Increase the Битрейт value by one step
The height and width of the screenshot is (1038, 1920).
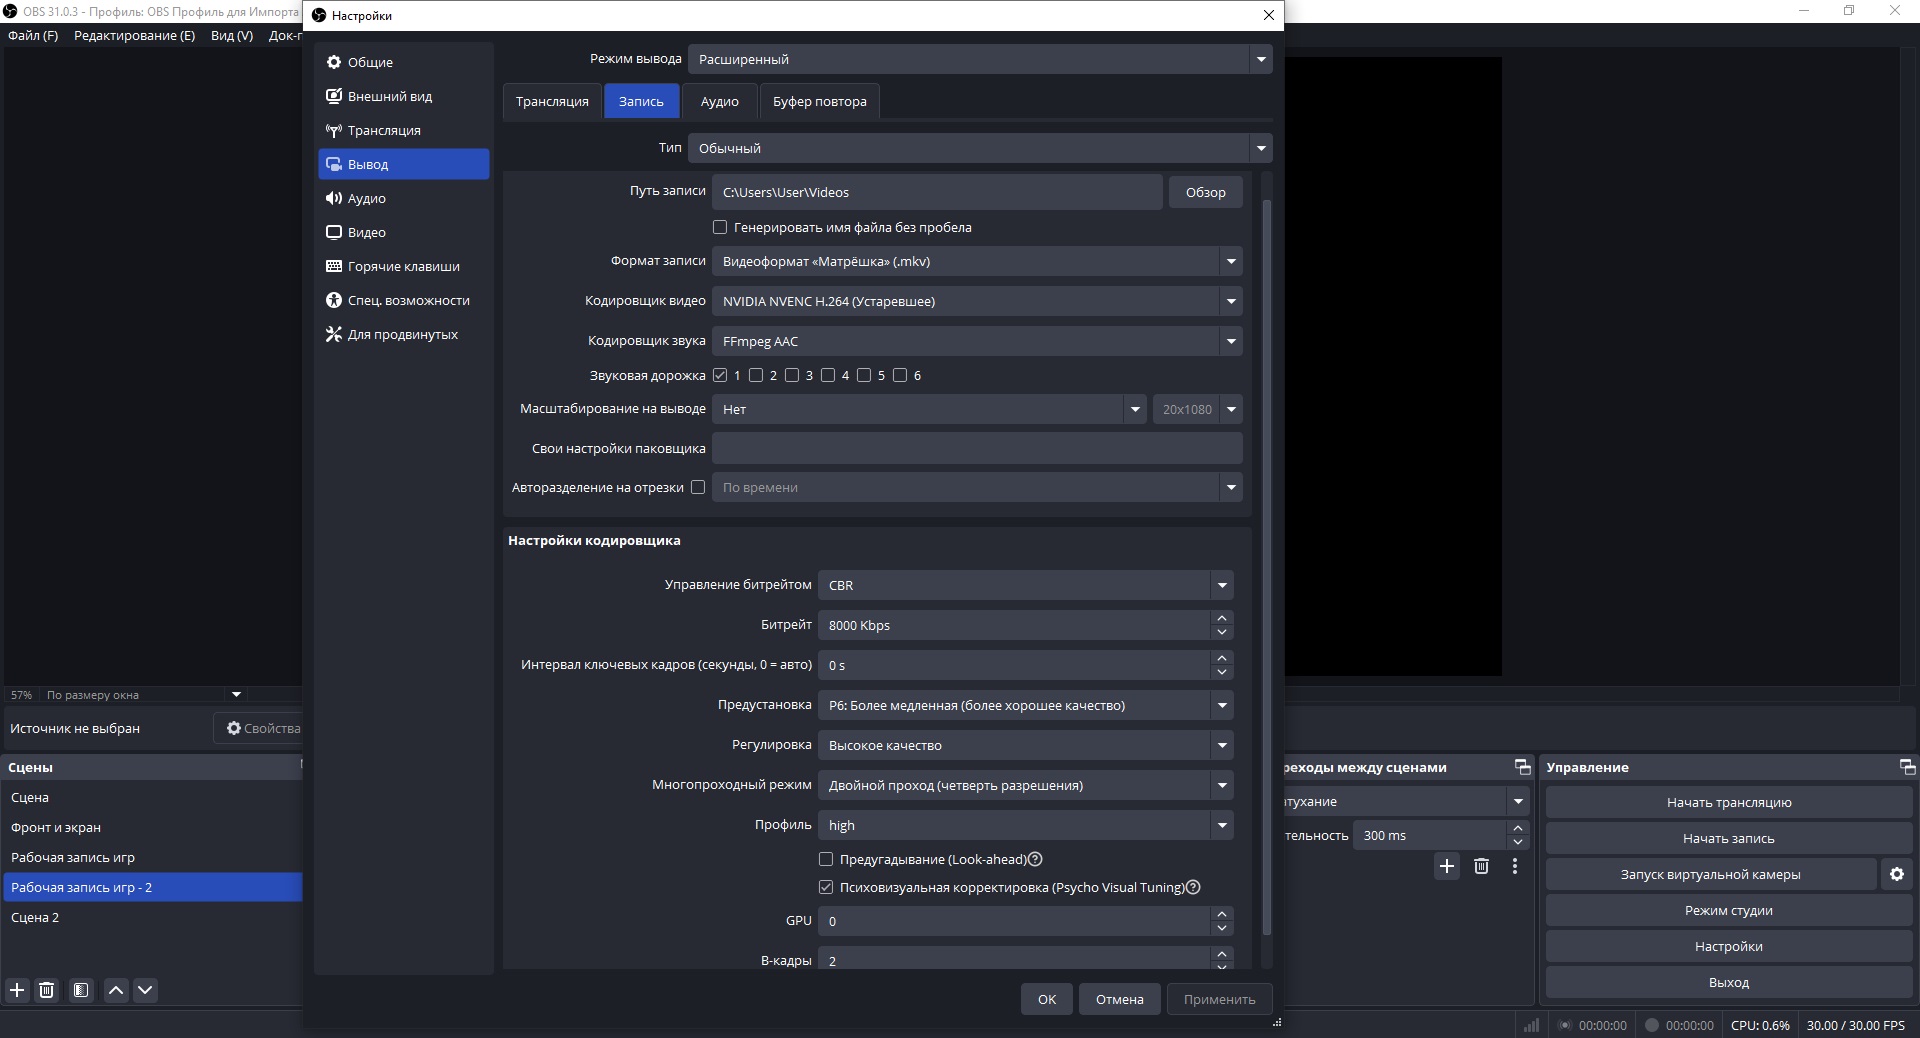[1222, 618]
